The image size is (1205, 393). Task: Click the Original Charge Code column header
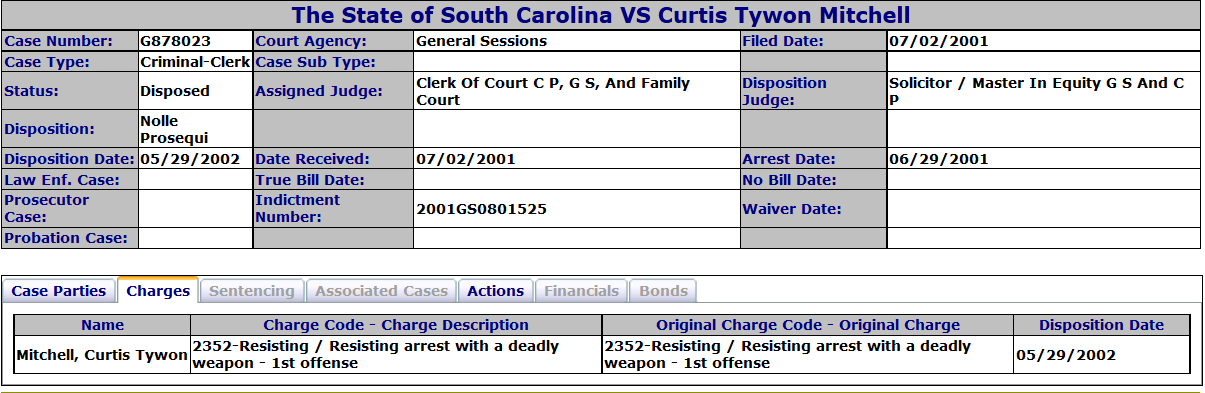pos(808,325)
